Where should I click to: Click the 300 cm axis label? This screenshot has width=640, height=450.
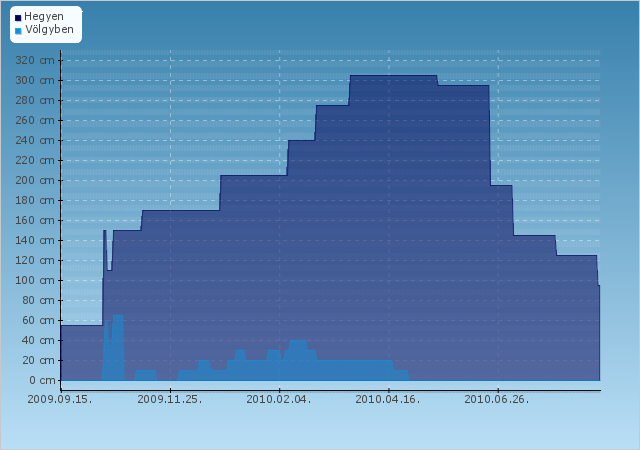pos(35,80)
